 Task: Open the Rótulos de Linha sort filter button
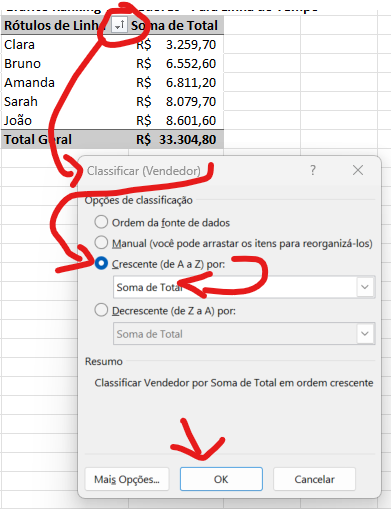(119, 25)
